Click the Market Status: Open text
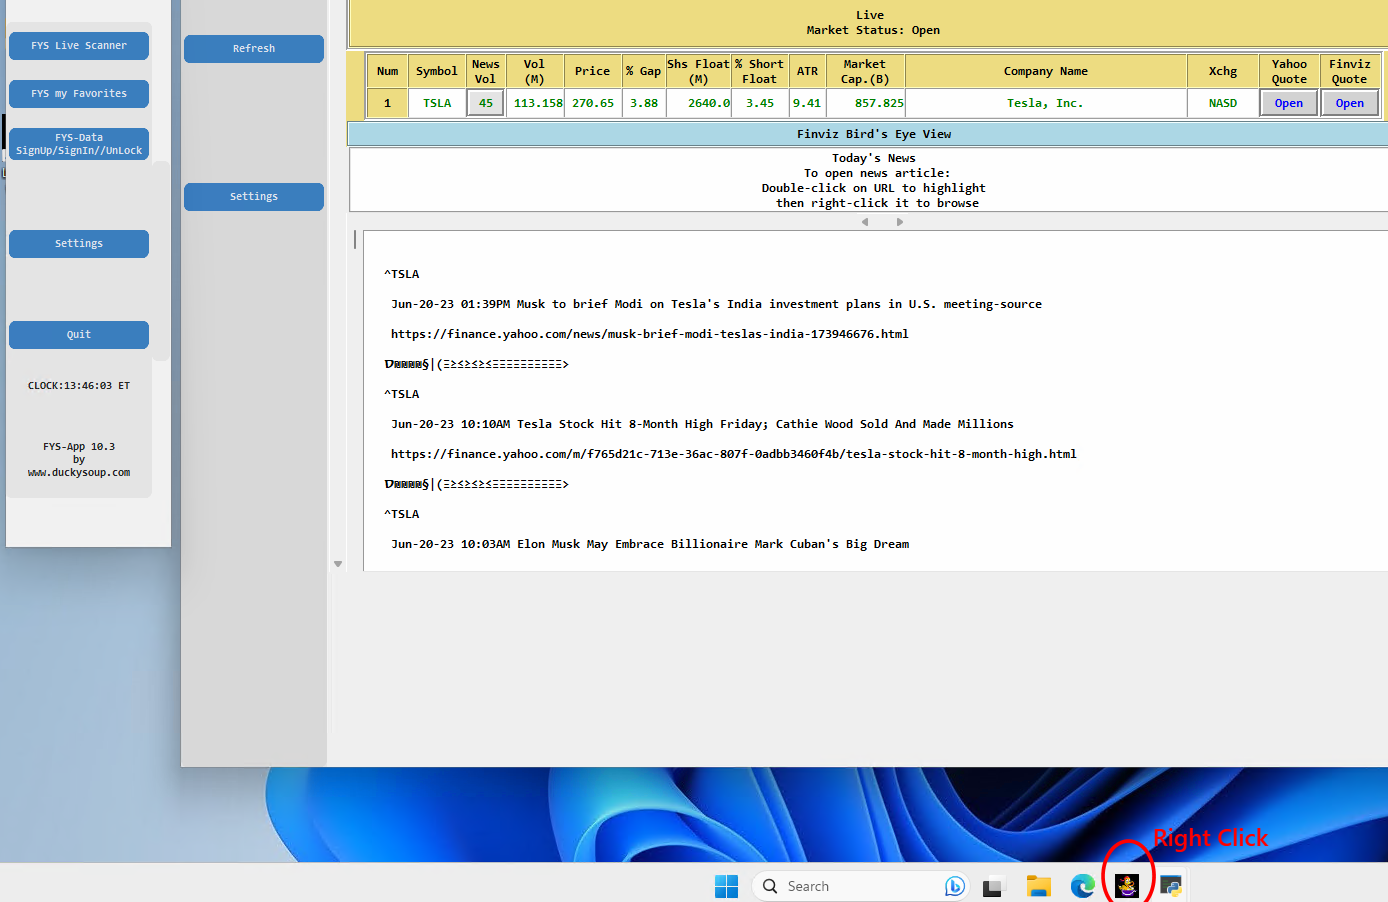The image size is (1388, 902). point(873,31)
